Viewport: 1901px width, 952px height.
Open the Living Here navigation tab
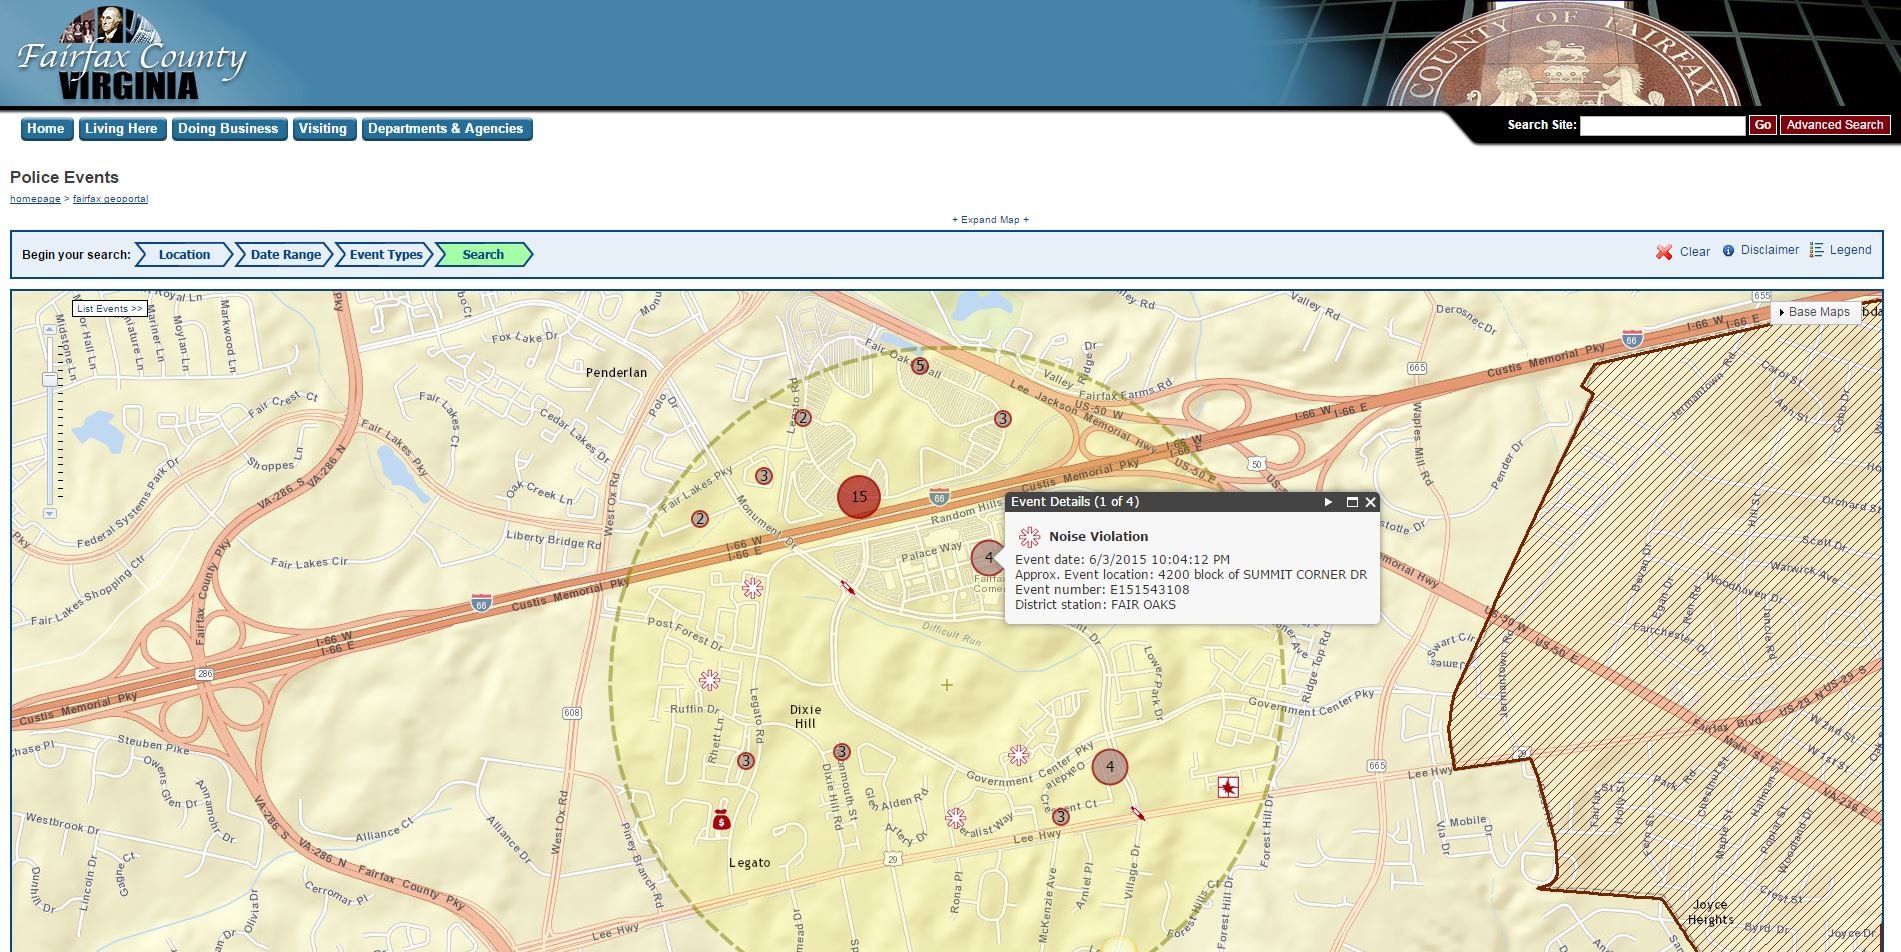(121, 128)
